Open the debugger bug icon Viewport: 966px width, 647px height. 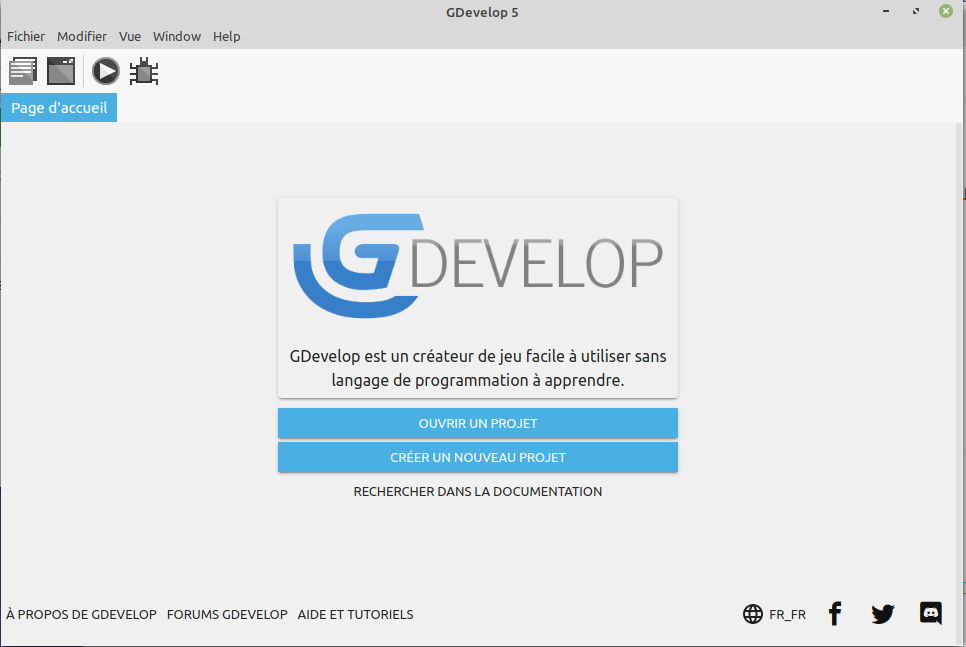click(x=145, y=71)
